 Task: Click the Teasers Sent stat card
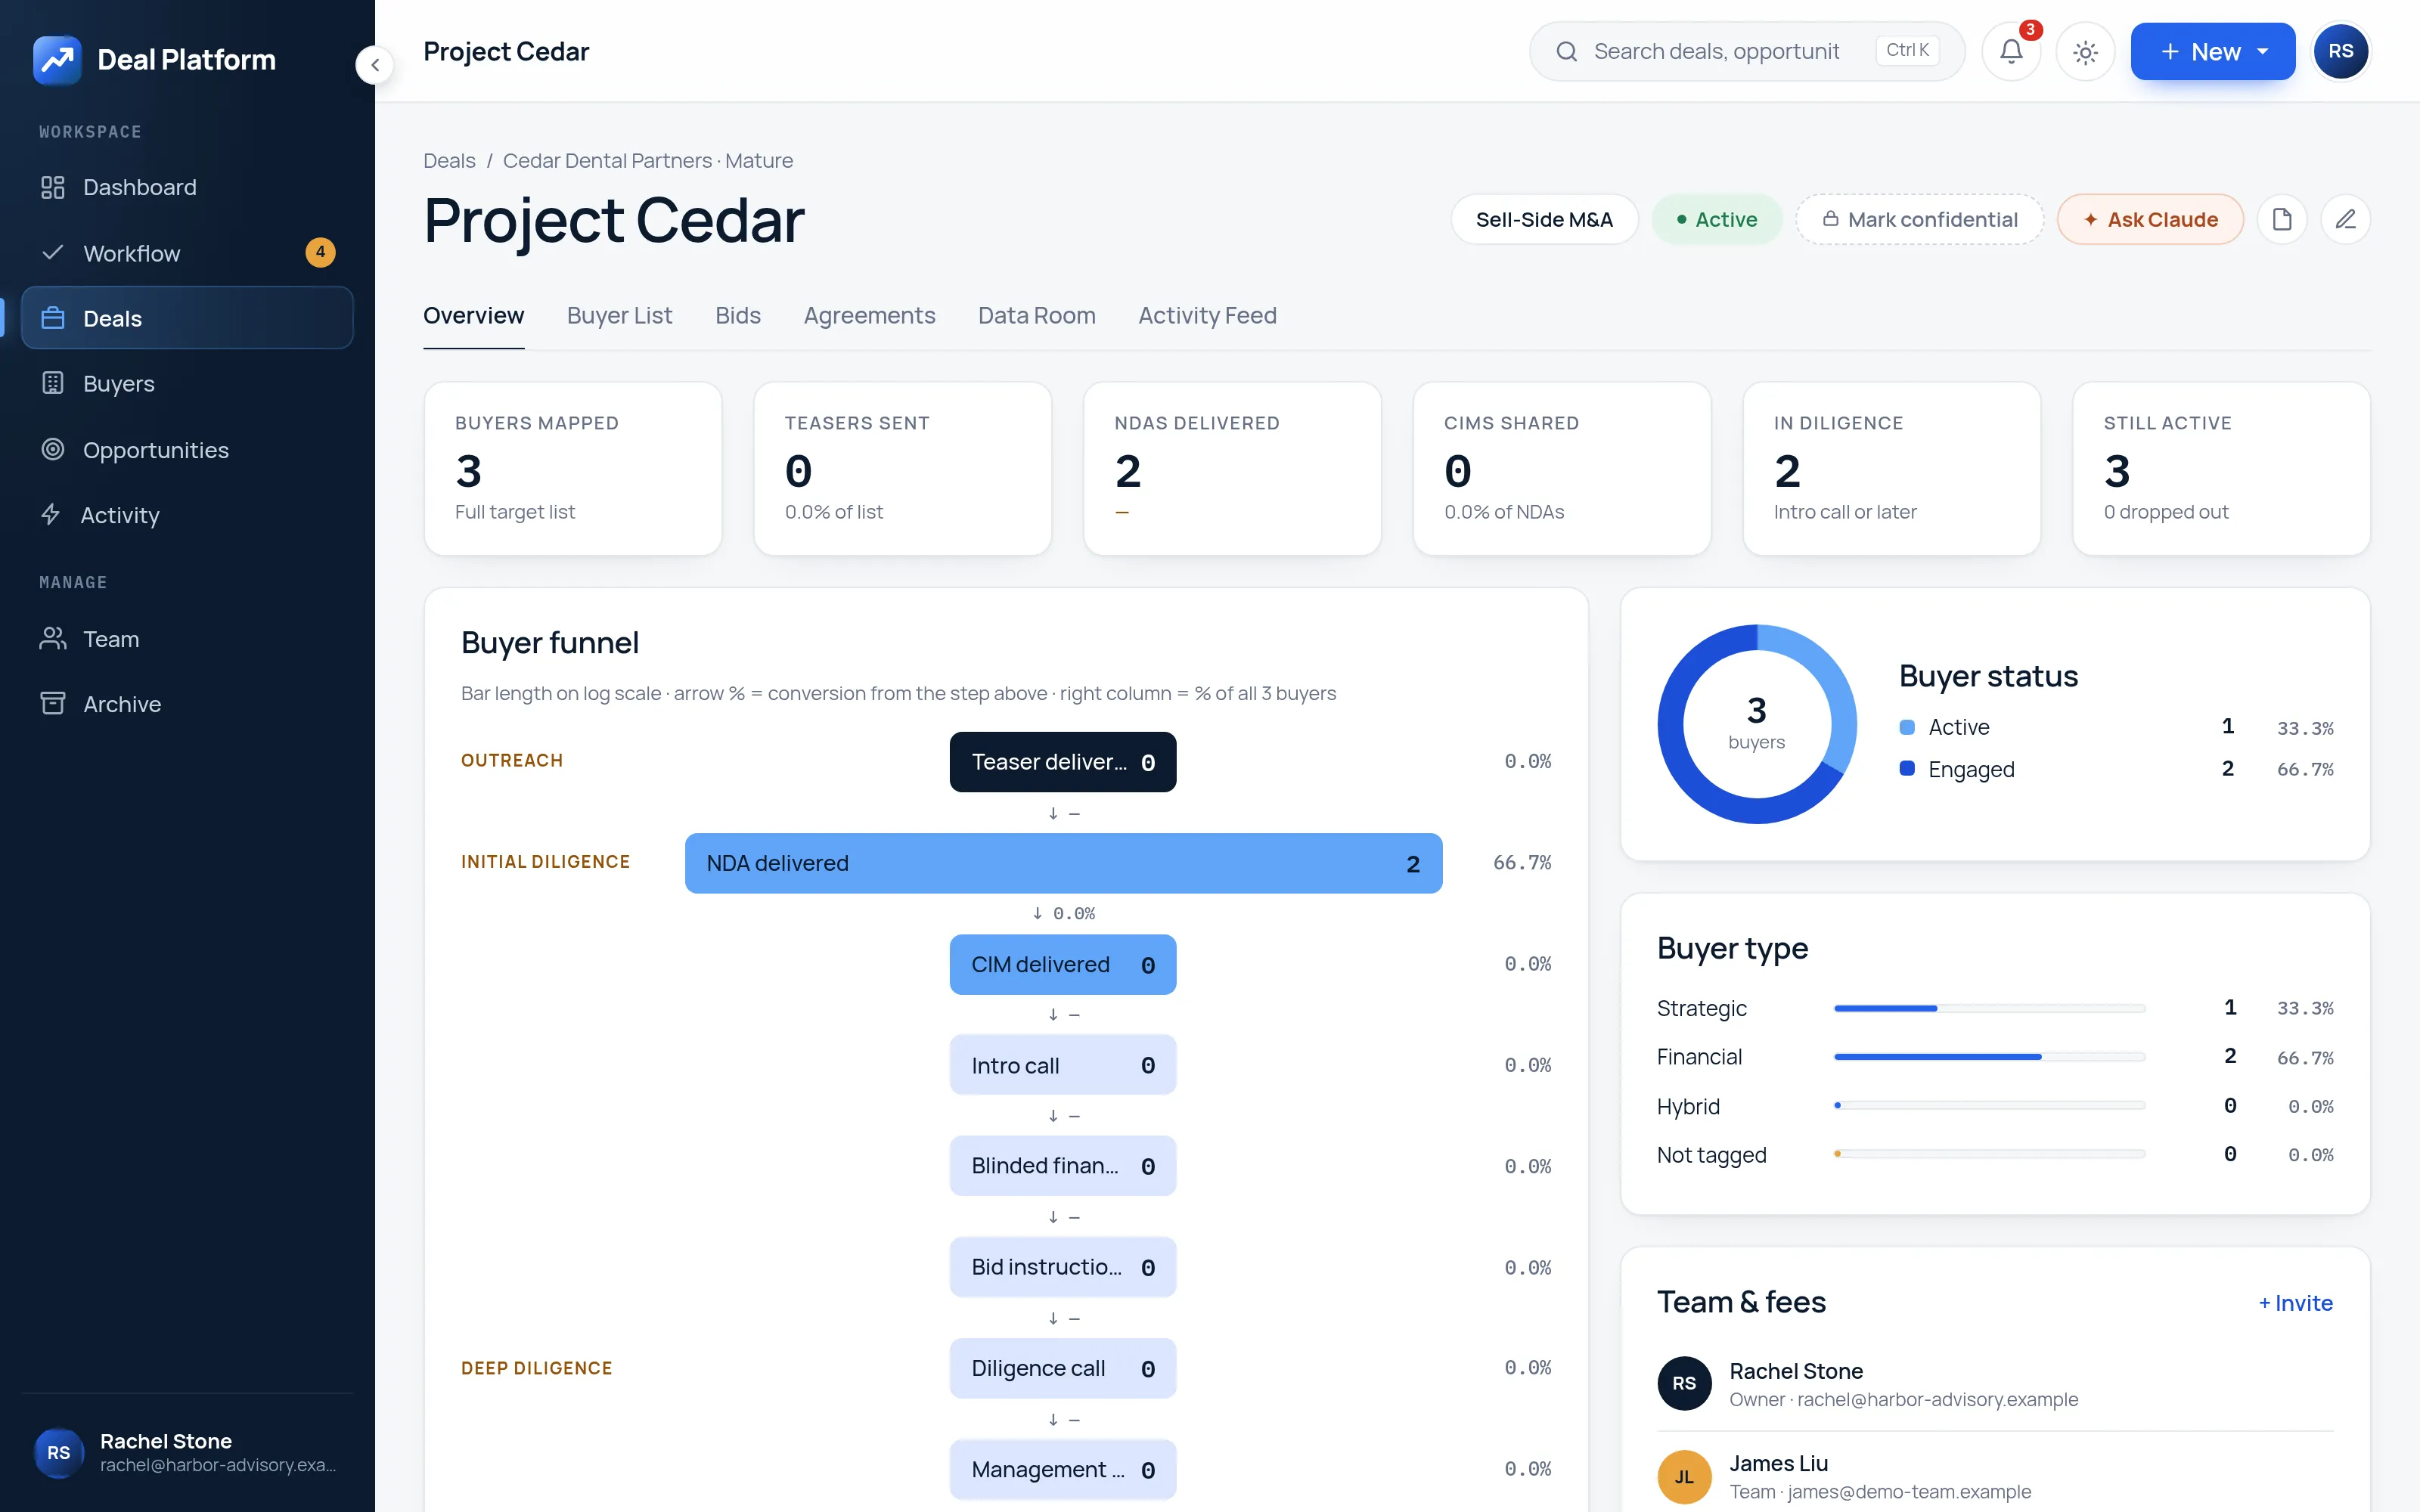(x=902, y=468)
